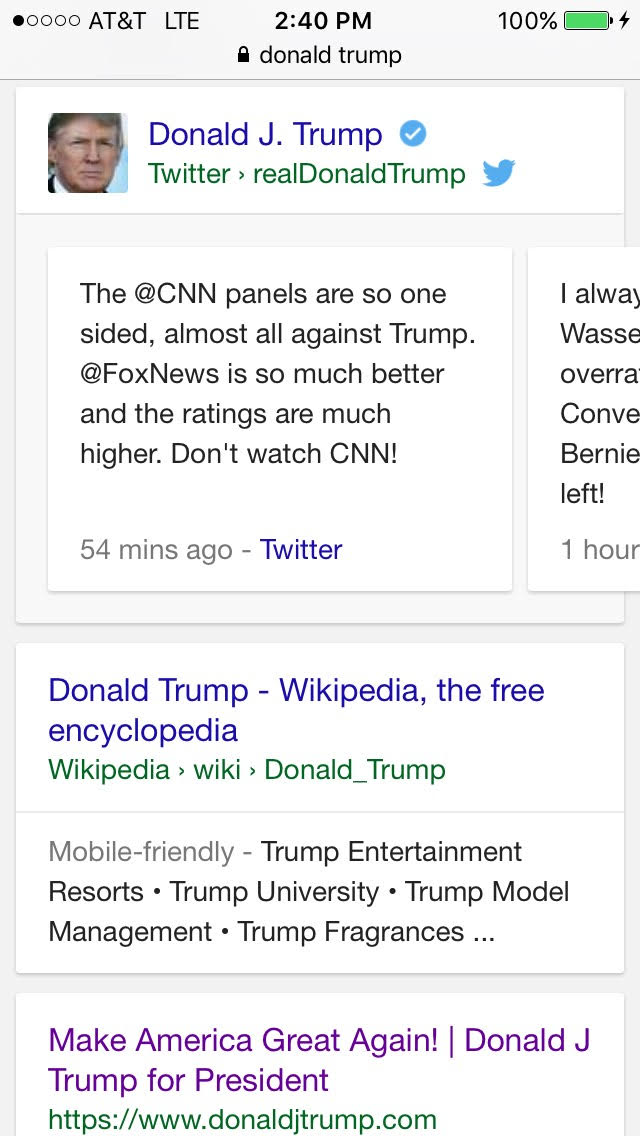Tap the 2:40 PM clock in status bar

click(x=323, y=21)
